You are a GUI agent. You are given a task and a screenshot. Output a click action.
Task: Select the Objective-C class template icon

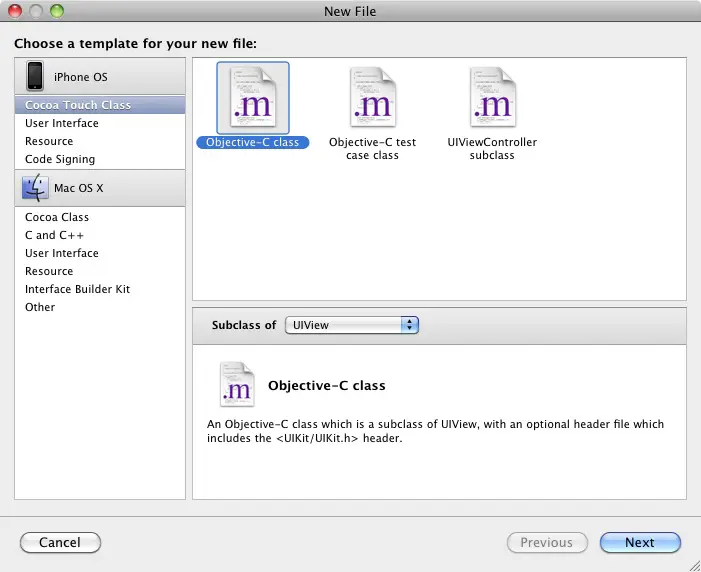pyautogui.click(x=253, y=98)
